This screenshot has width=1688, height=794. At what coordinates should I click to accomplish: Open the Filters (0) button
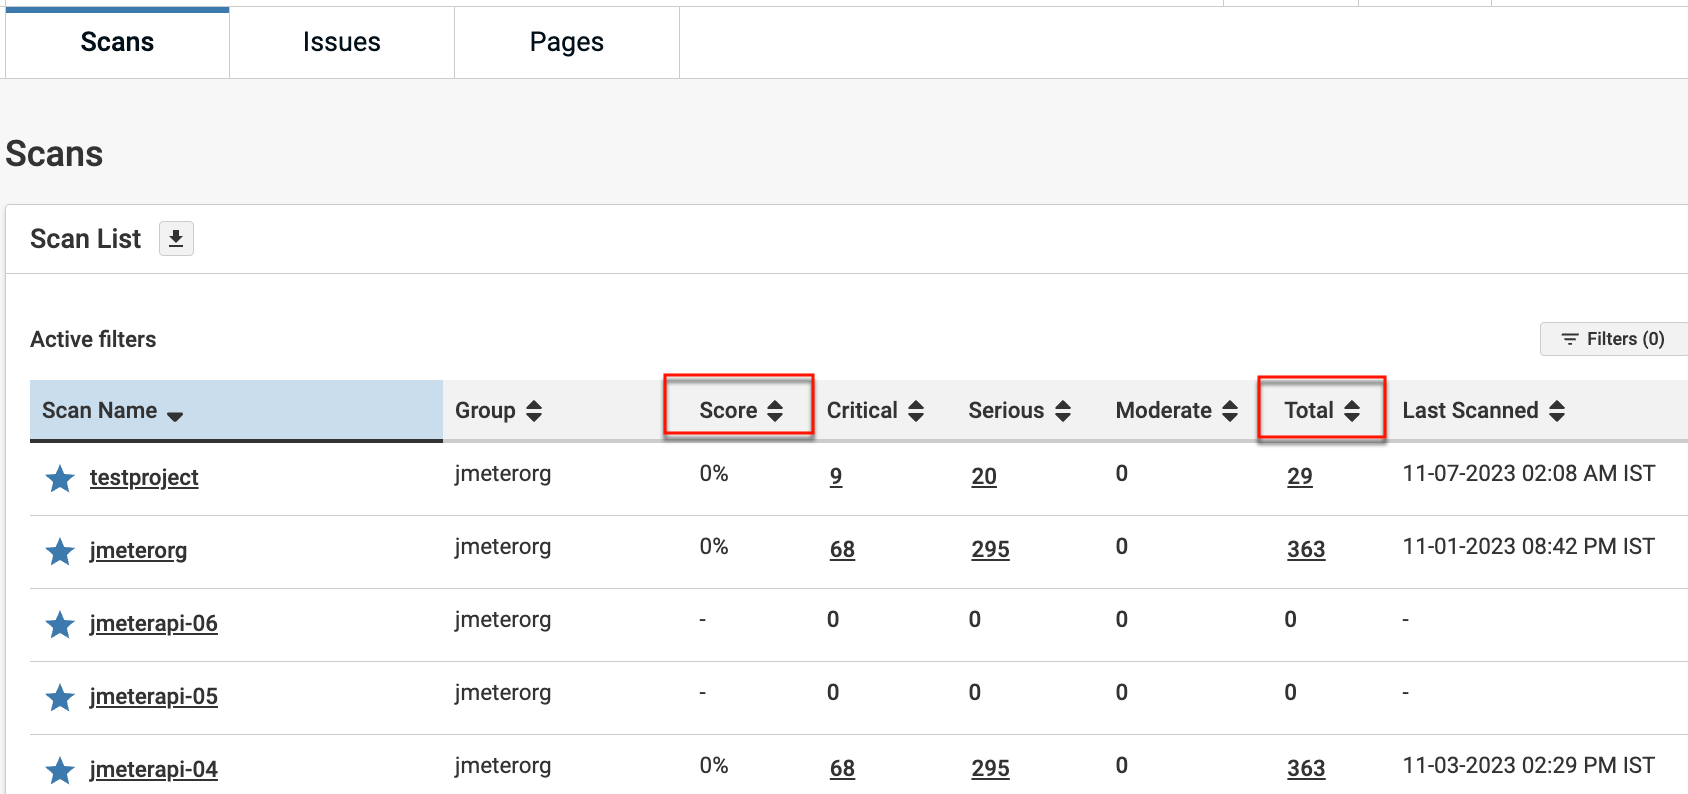tap(1614, 339)
